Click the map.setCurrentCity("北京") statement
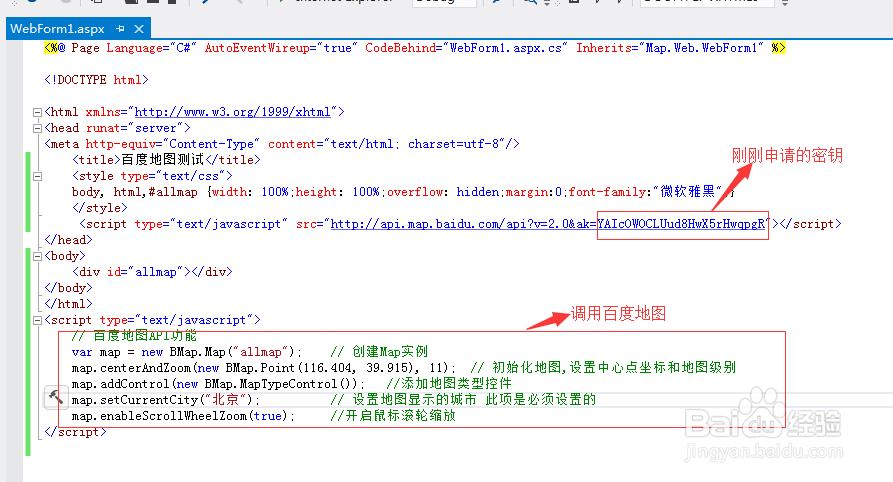 coord(166,400)
